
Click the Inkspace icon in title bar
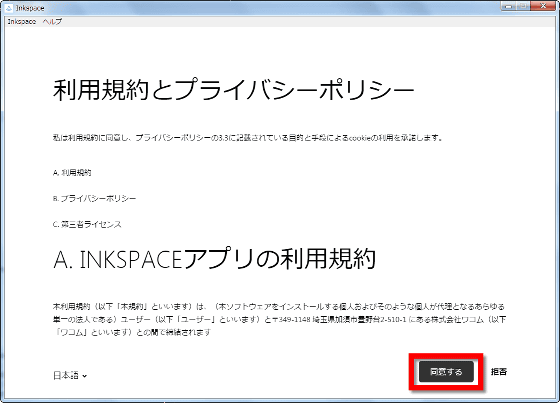pos(9,8)
